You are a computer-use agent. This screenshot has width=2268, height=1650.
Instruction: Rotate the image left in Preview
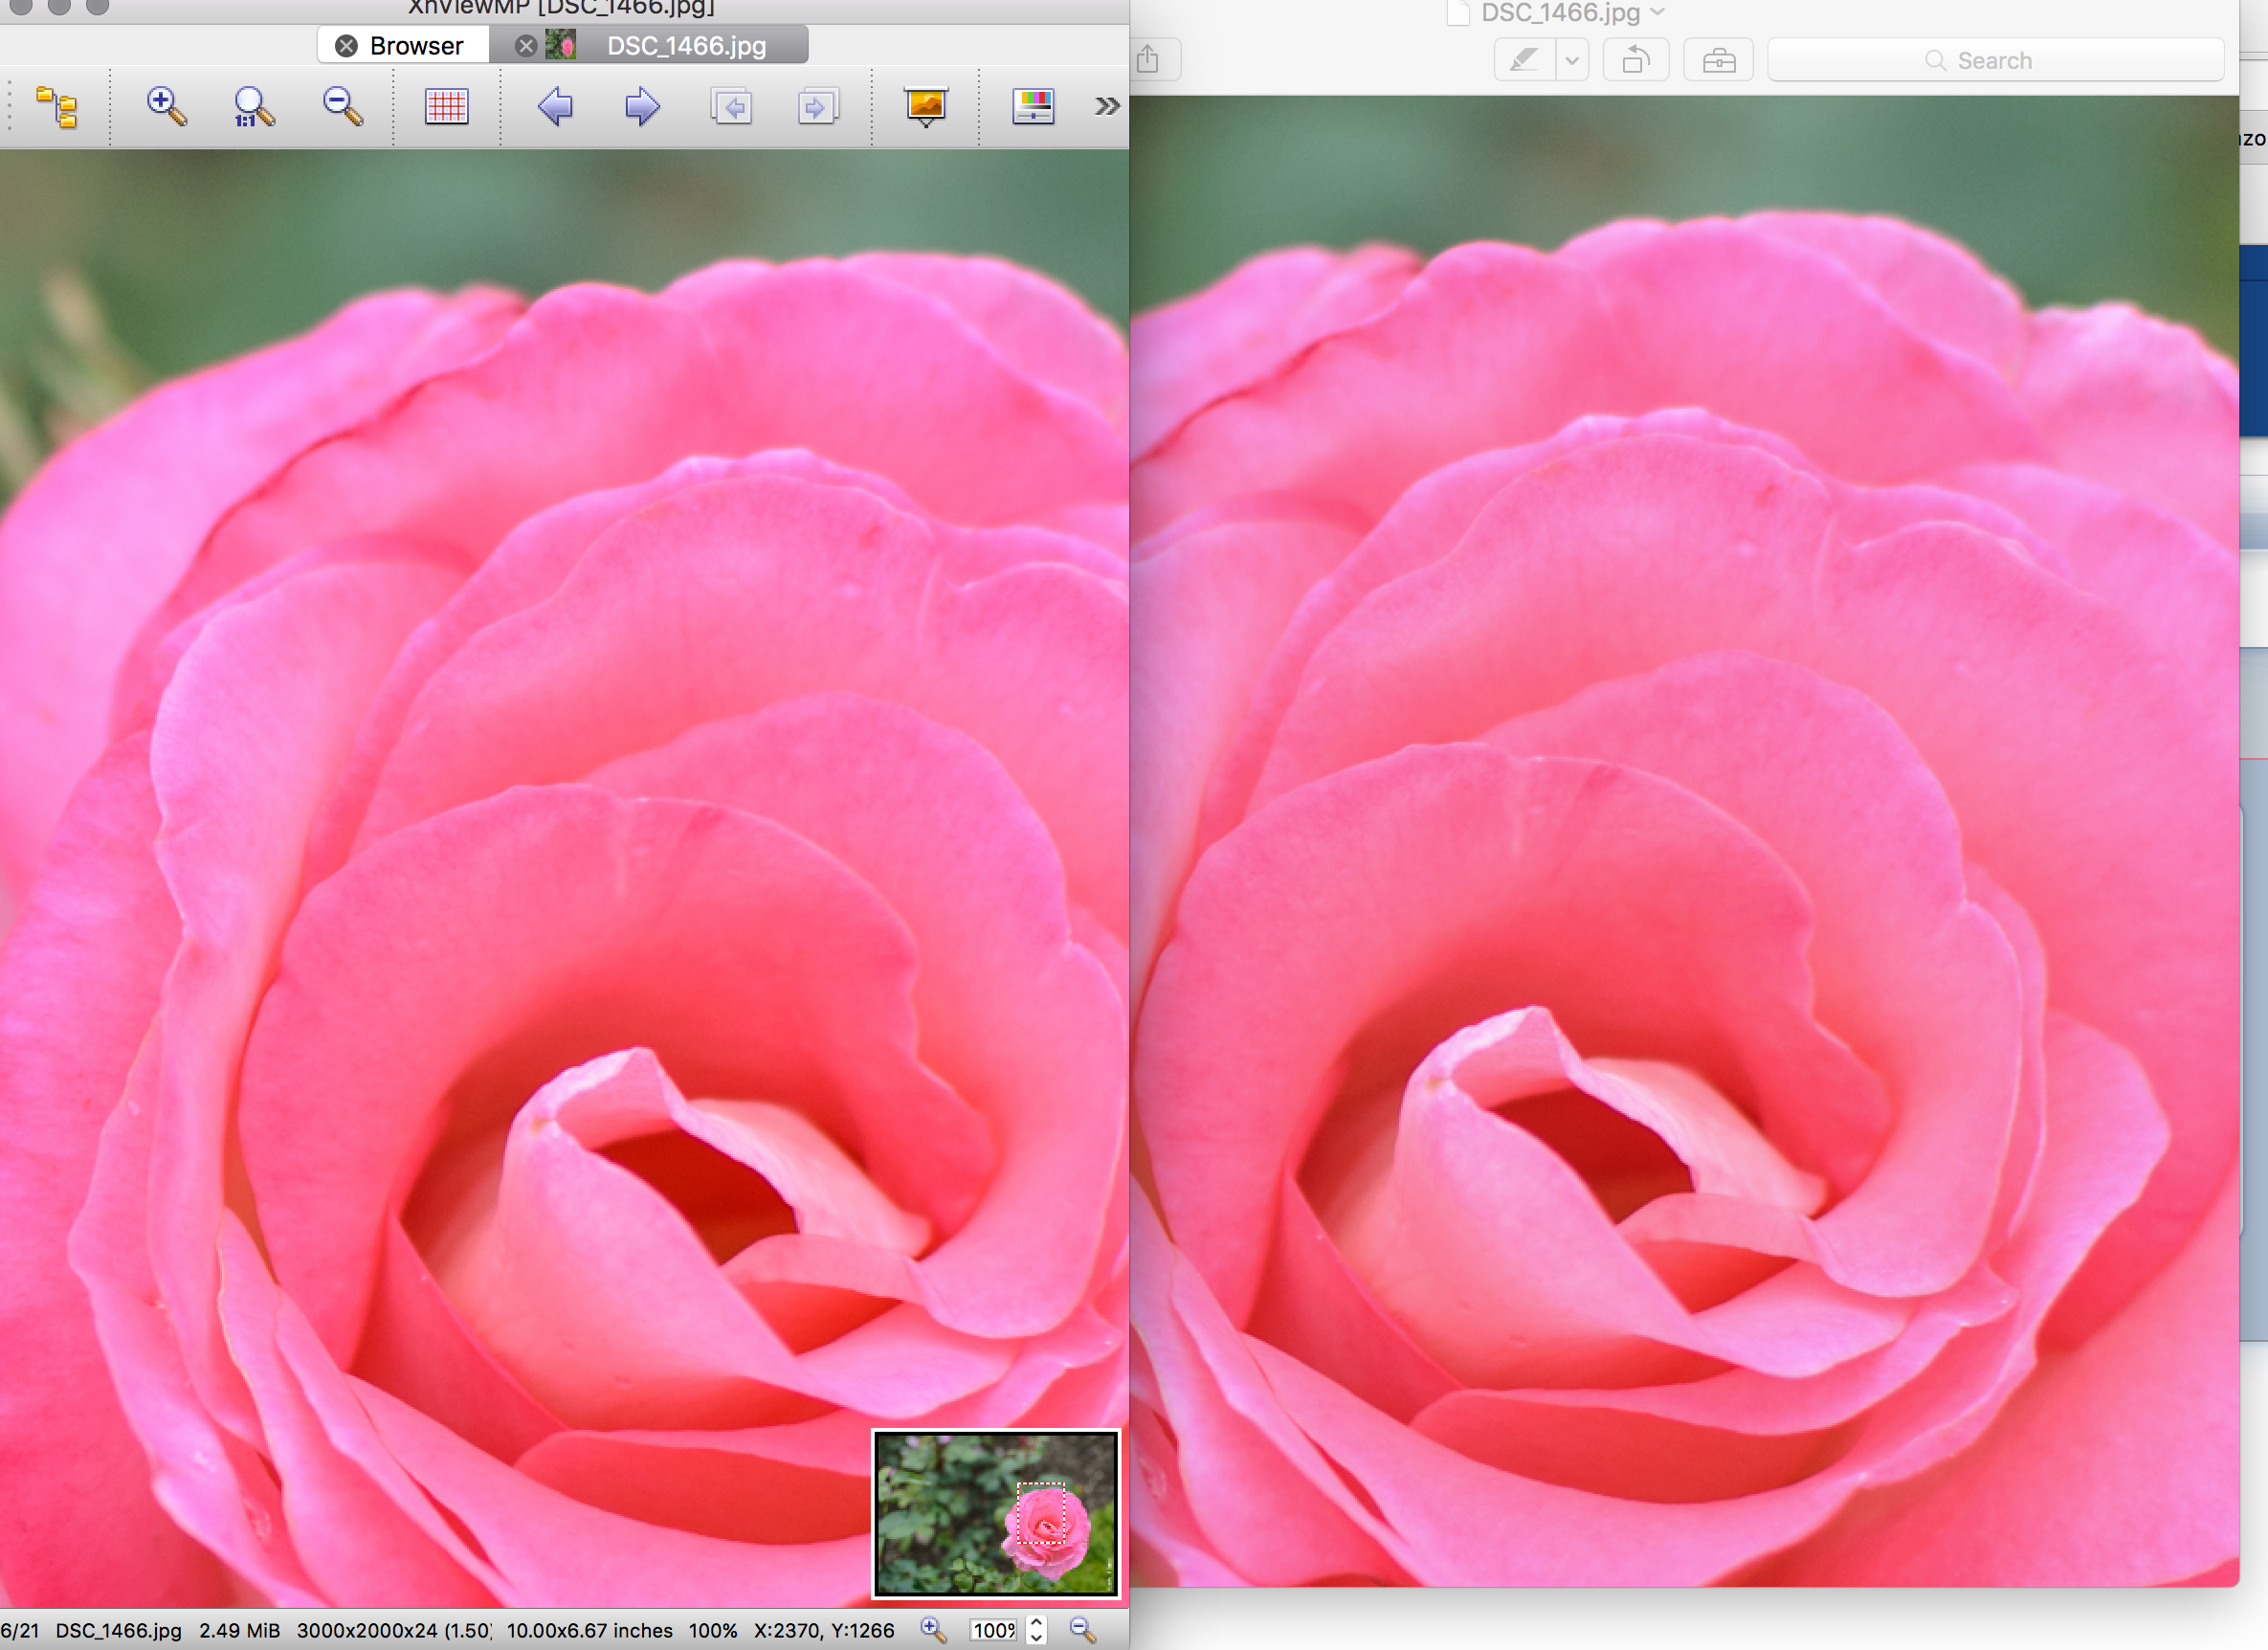click(x=1636, y=60)
